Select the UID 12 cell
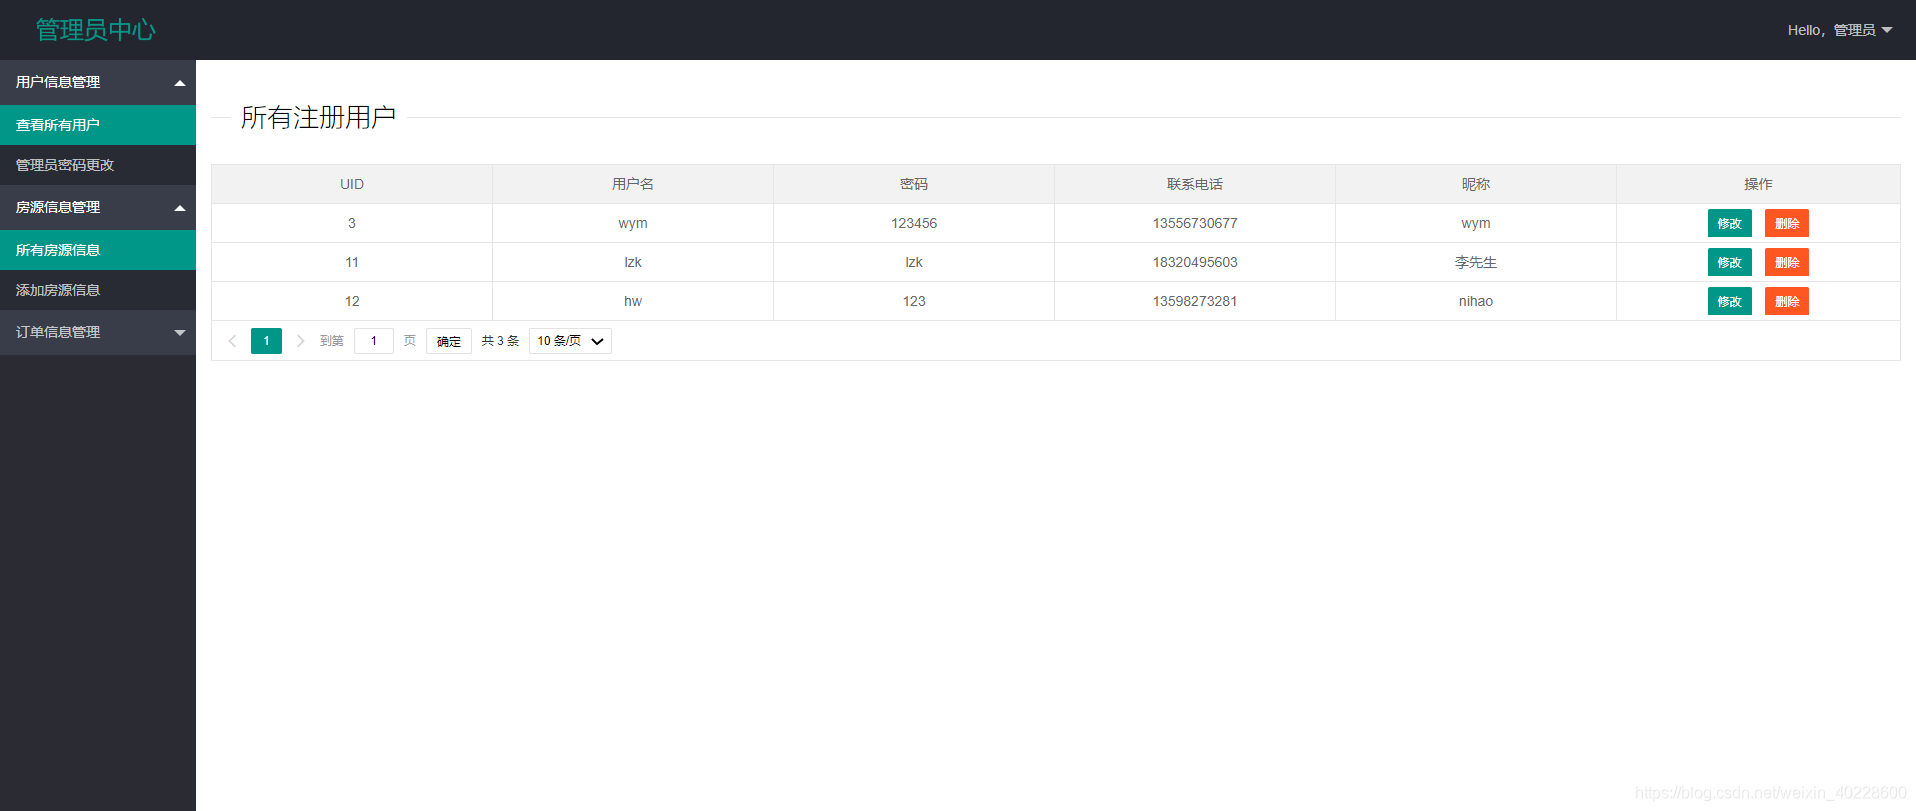The image size is (1916, 811). tap(352, 301)
